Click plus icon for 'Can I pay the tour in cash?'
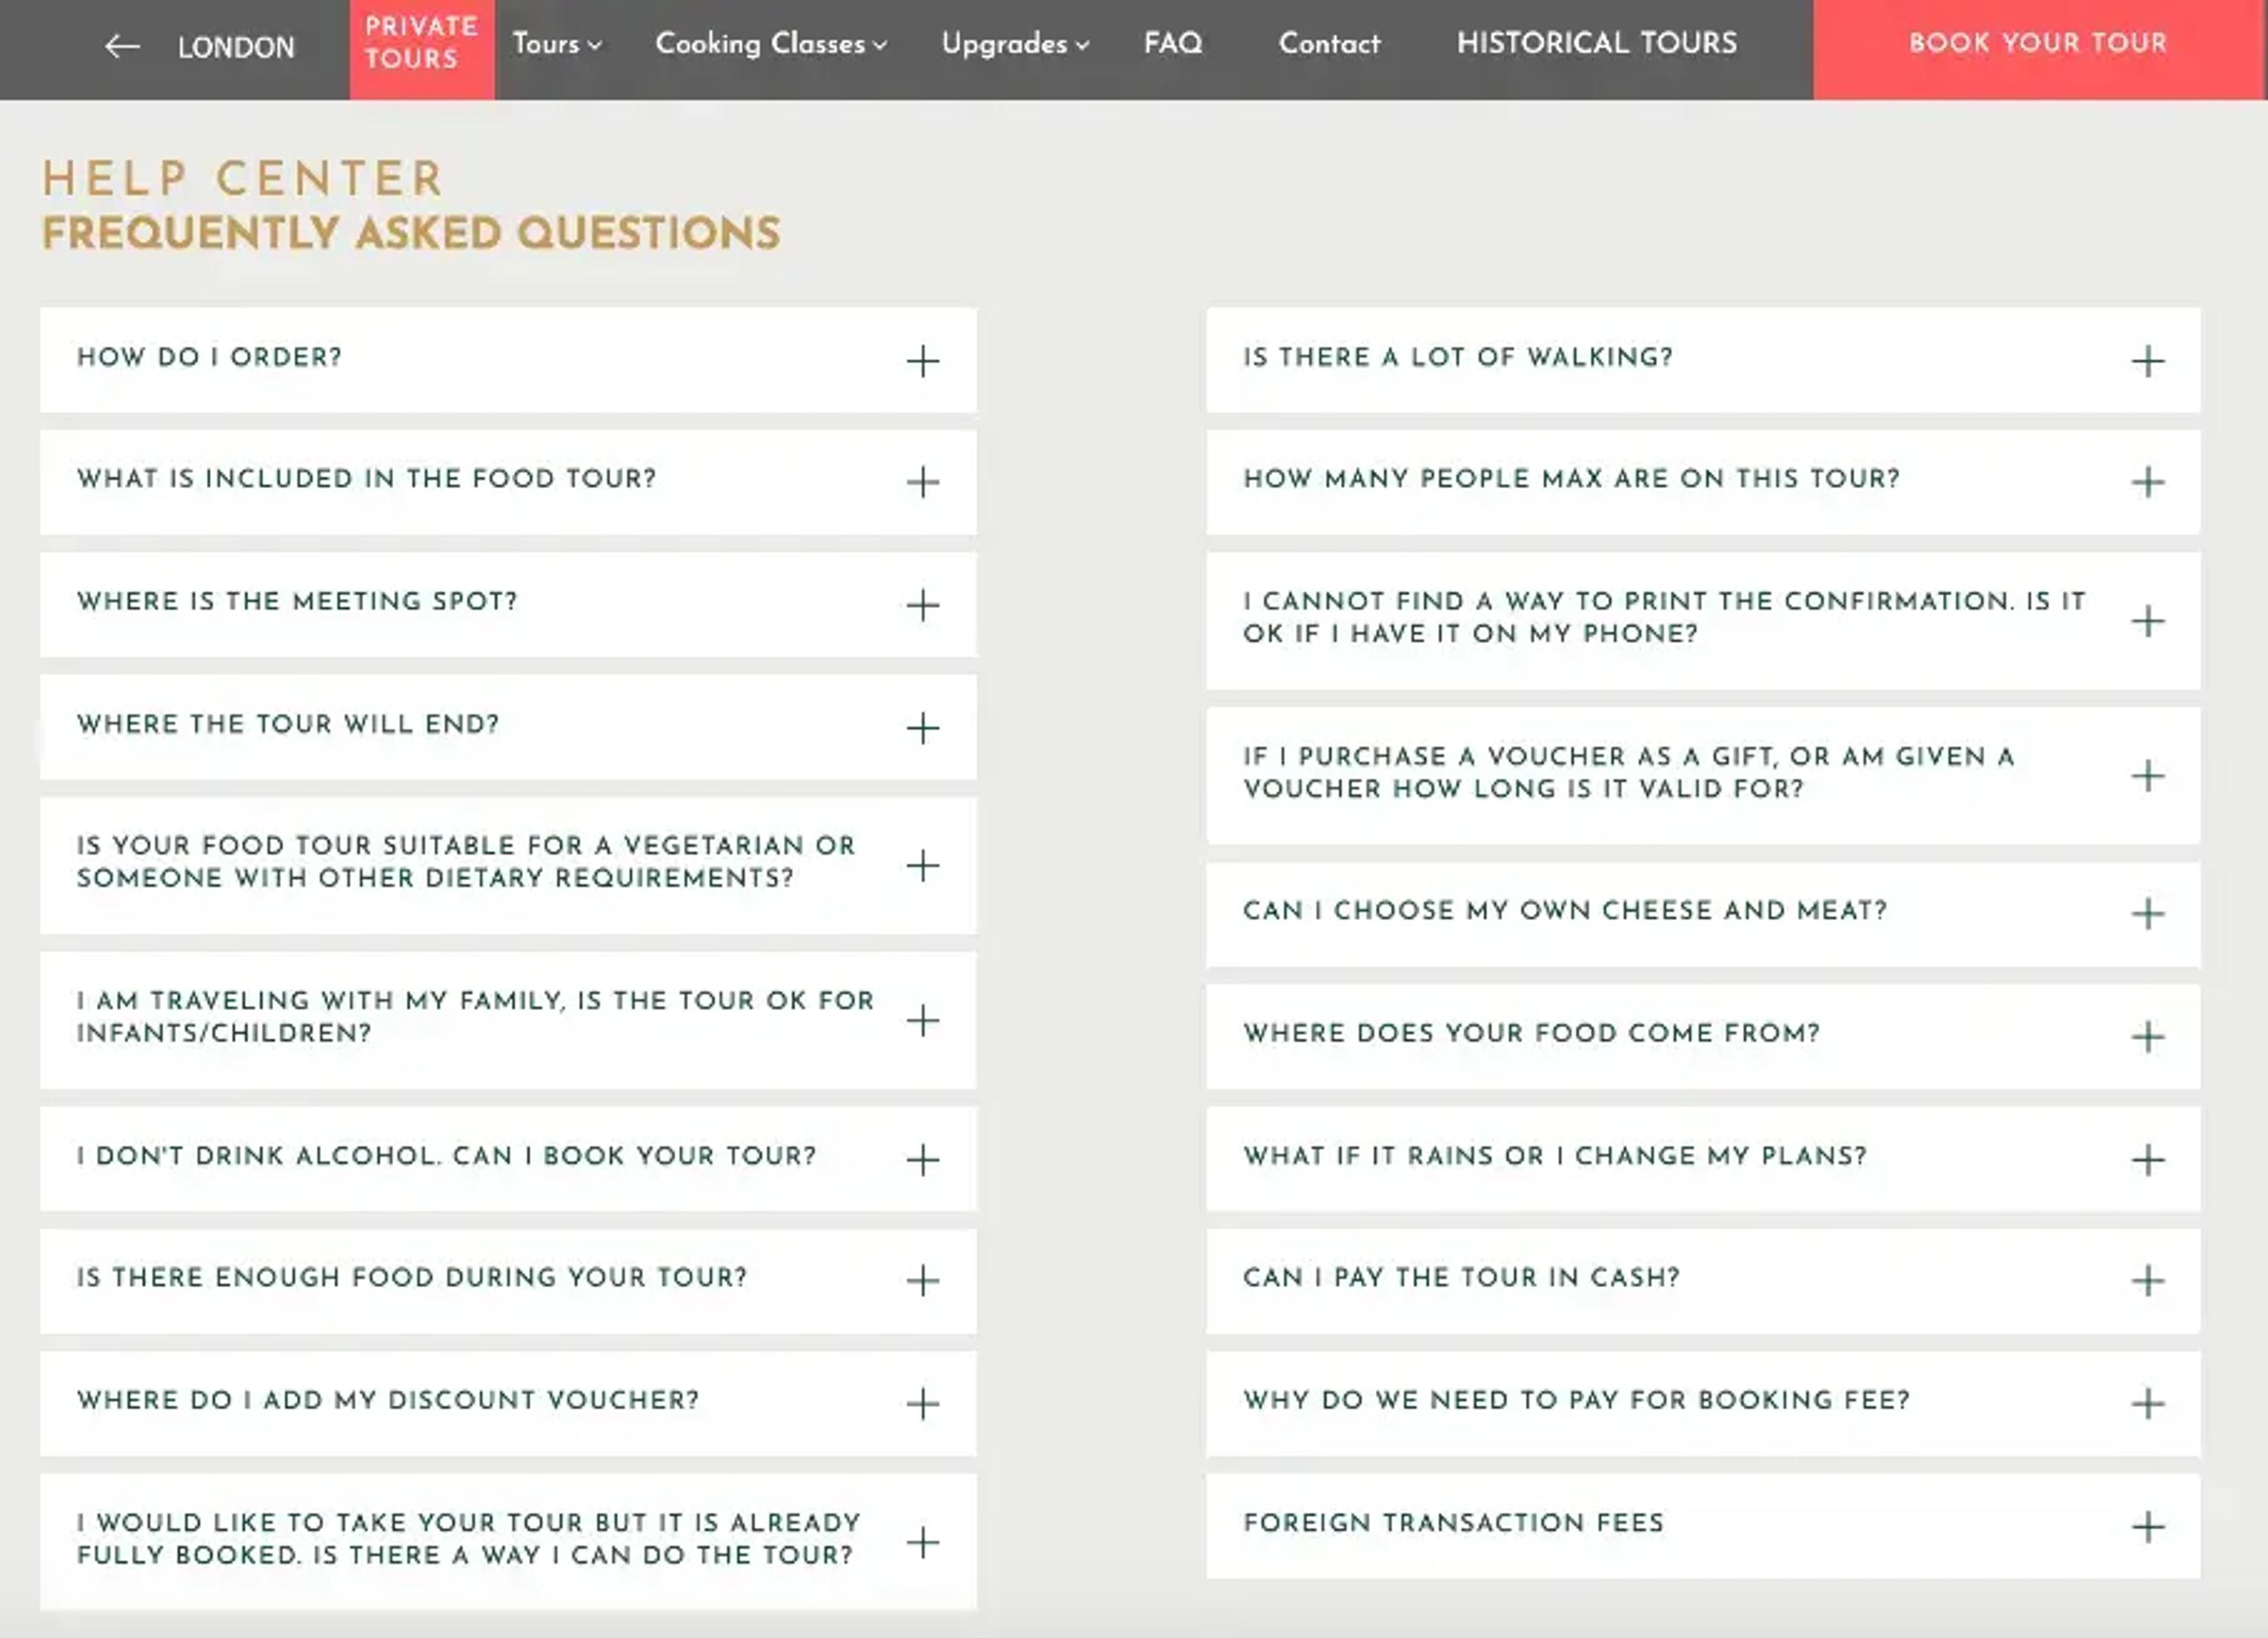 pos(2147,1281)
